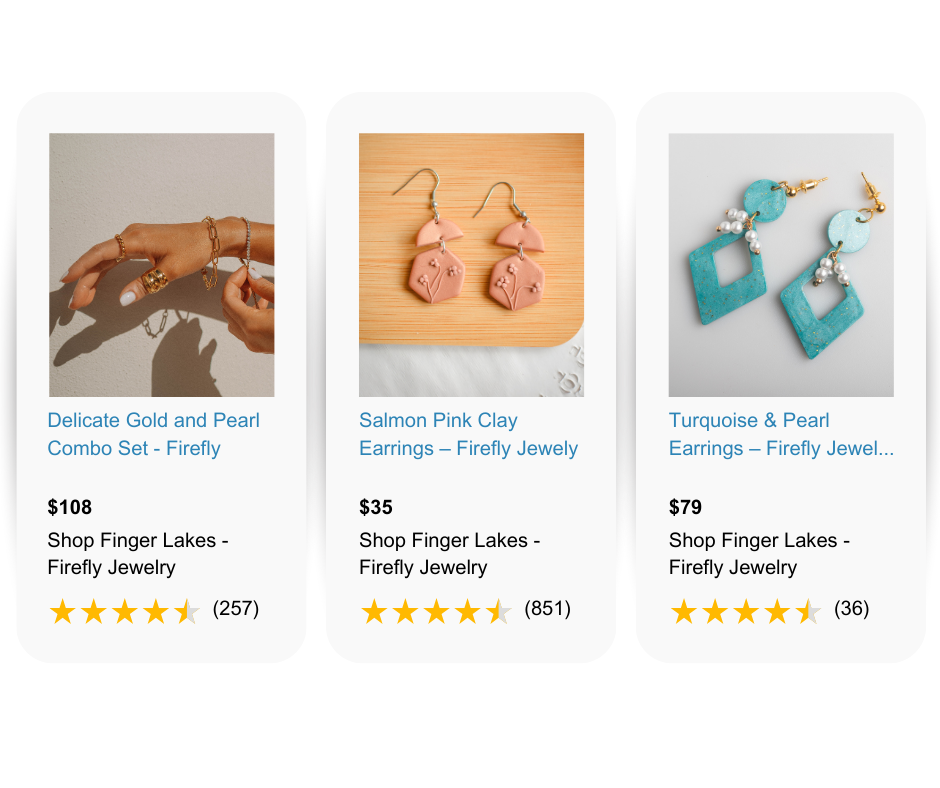Click the $79 price
This screenshot has width=940, height=788.
click(686, 507)
